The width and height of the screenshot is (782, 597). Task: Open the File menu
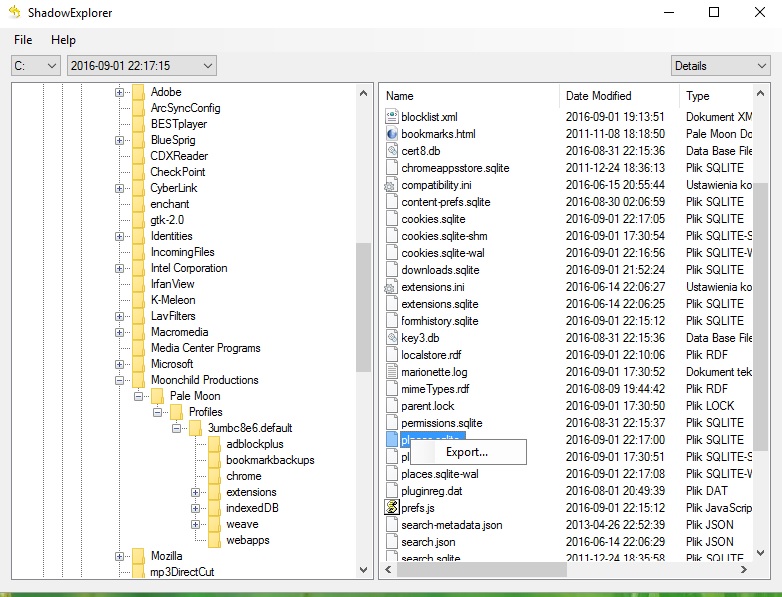(23, 40)
